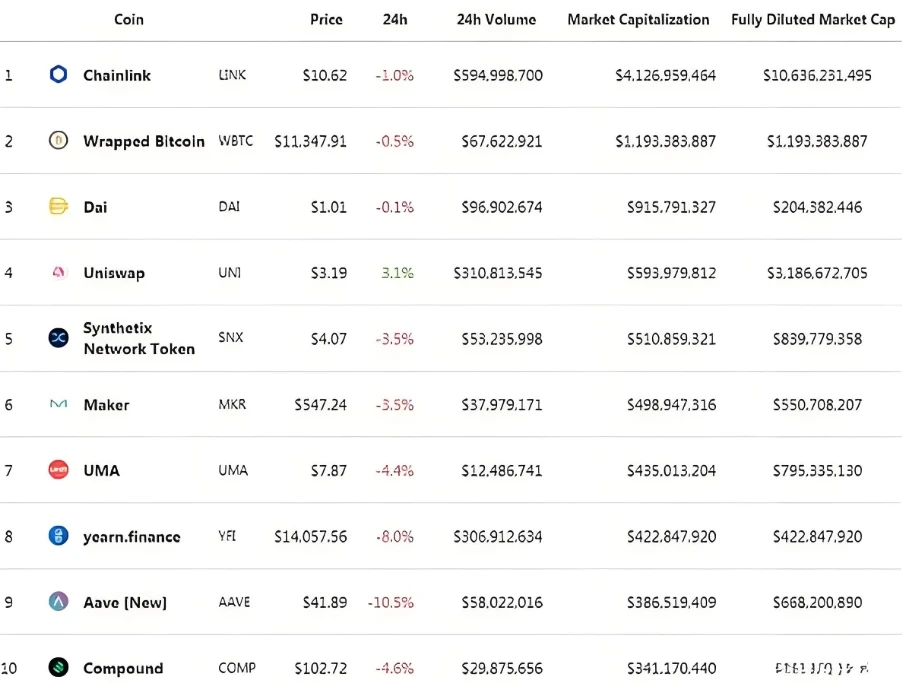Open the Wrapped Bitcoin coin page
Viewport: 902px width, 695px height.
pyautogui.click(x=144, y=142)
